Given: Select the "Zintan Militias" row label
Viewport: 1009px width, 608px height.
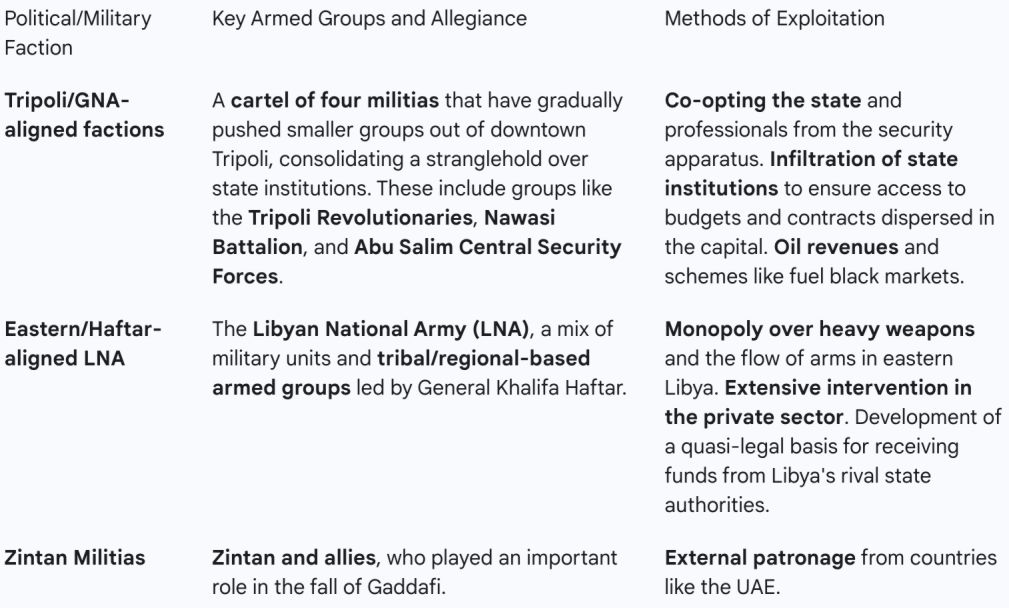Looking at the screenshot, I should pos(75,558).
